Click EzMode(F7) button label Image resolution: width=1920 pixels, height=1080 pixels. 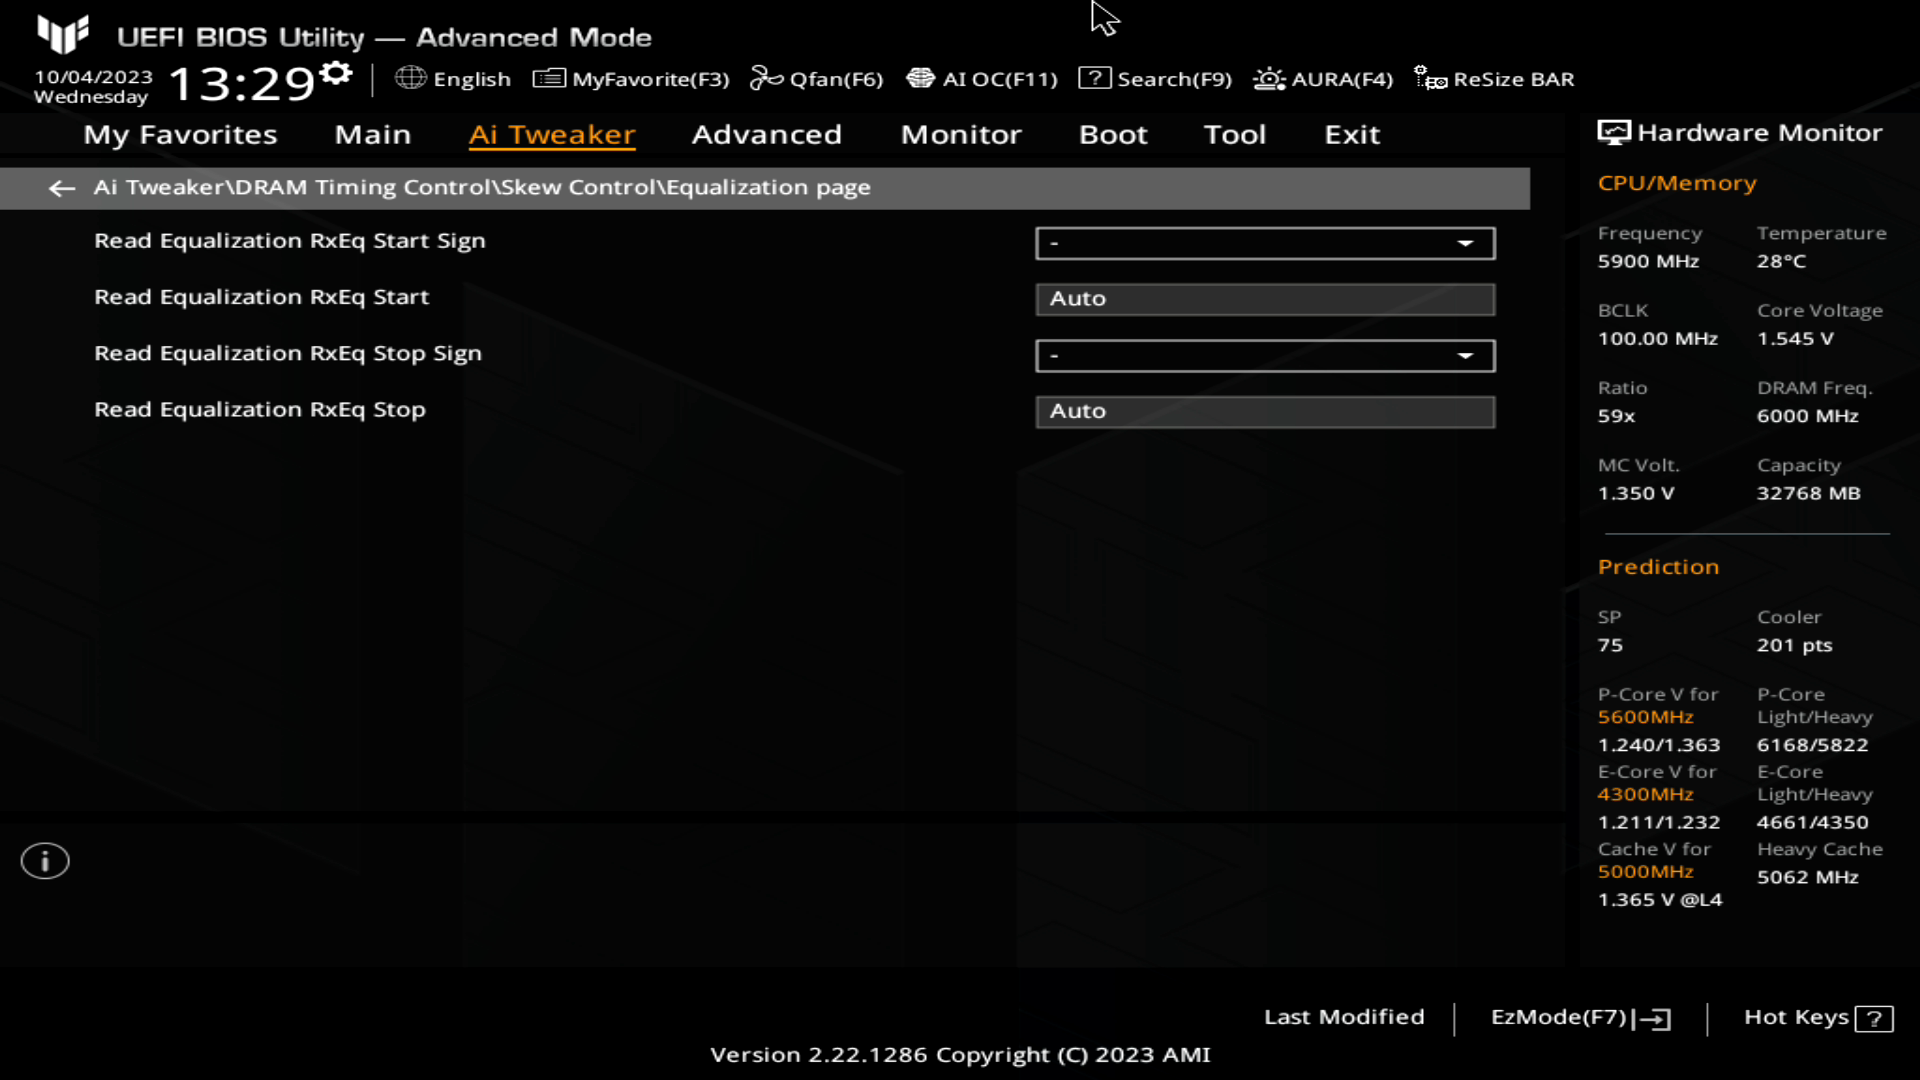click(x=1559, y=1017)
